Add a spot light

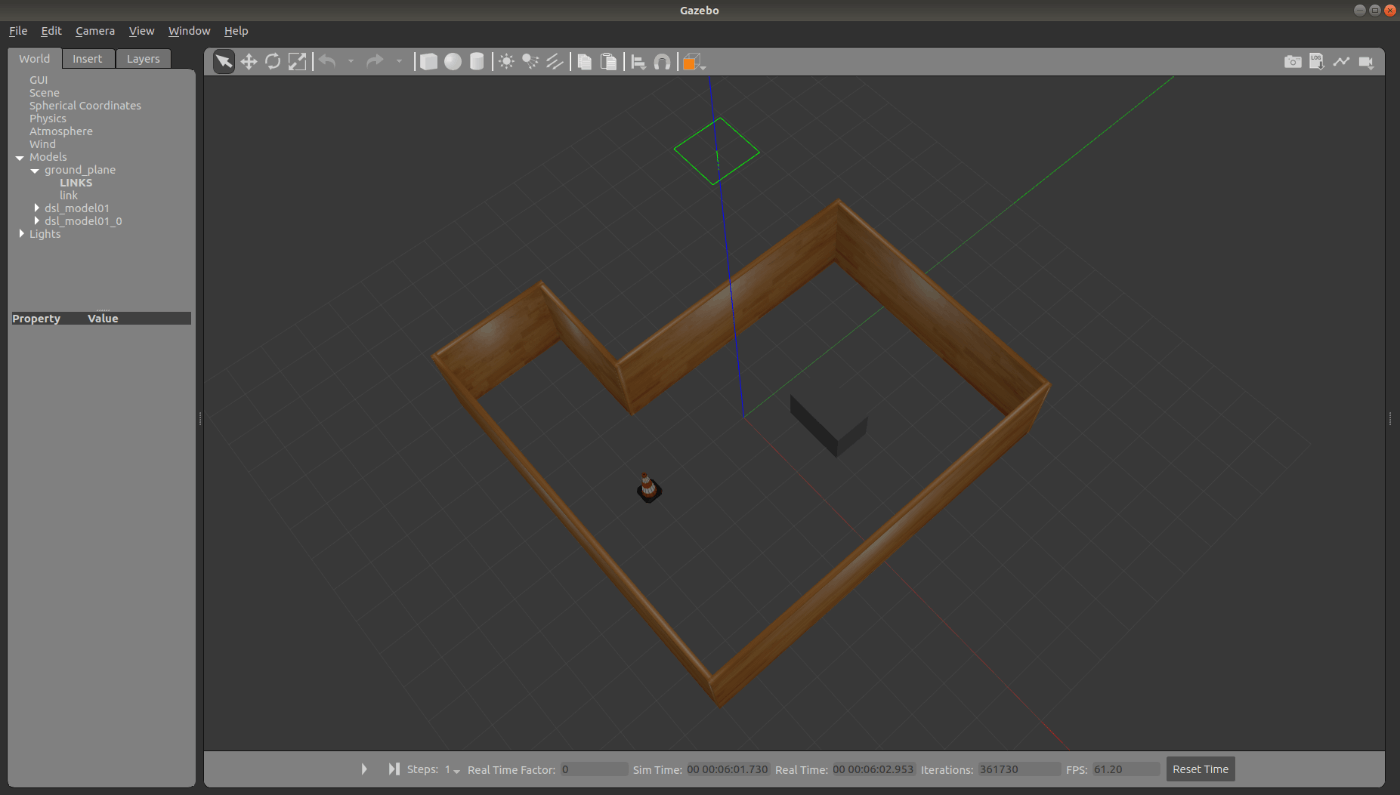(x=531, y=62)
